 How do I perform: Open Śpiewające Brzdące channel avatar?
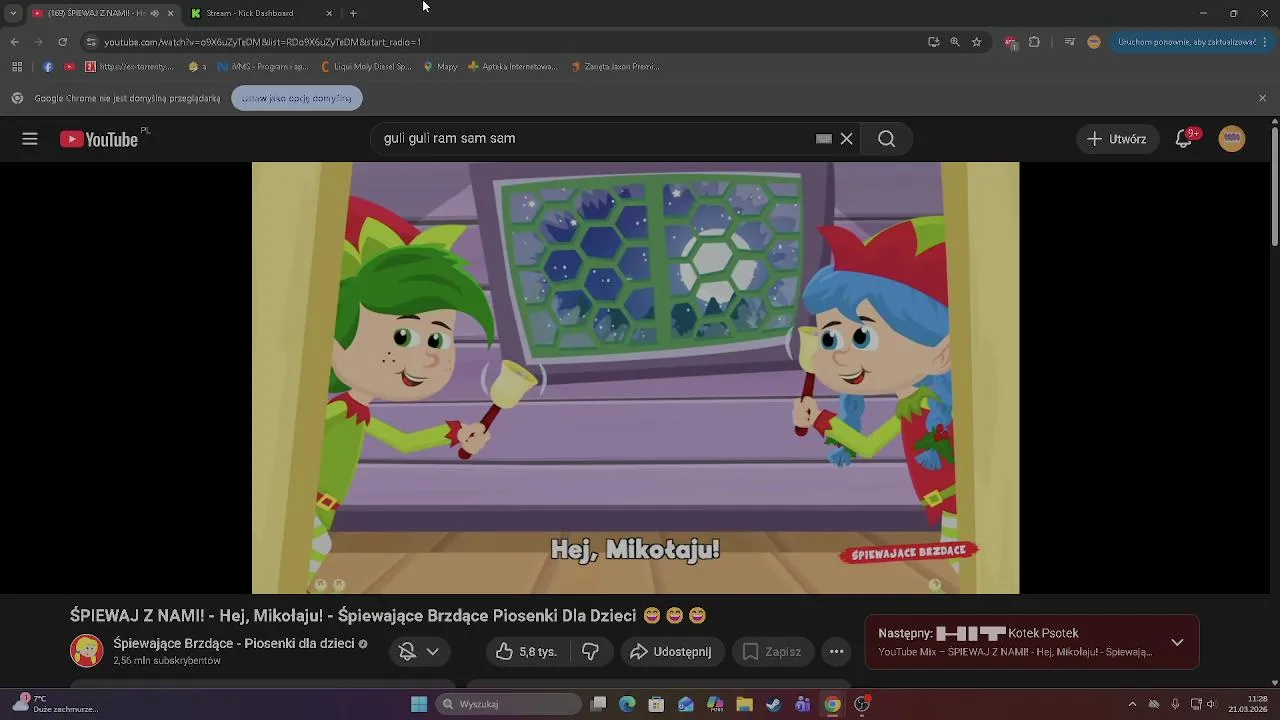point(86,651)
